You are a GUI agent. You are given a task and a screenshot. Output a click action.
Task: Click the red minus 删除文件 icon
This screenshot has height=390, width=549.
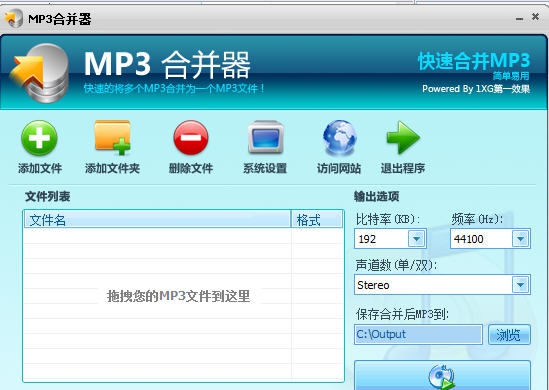tap(191, 138)
